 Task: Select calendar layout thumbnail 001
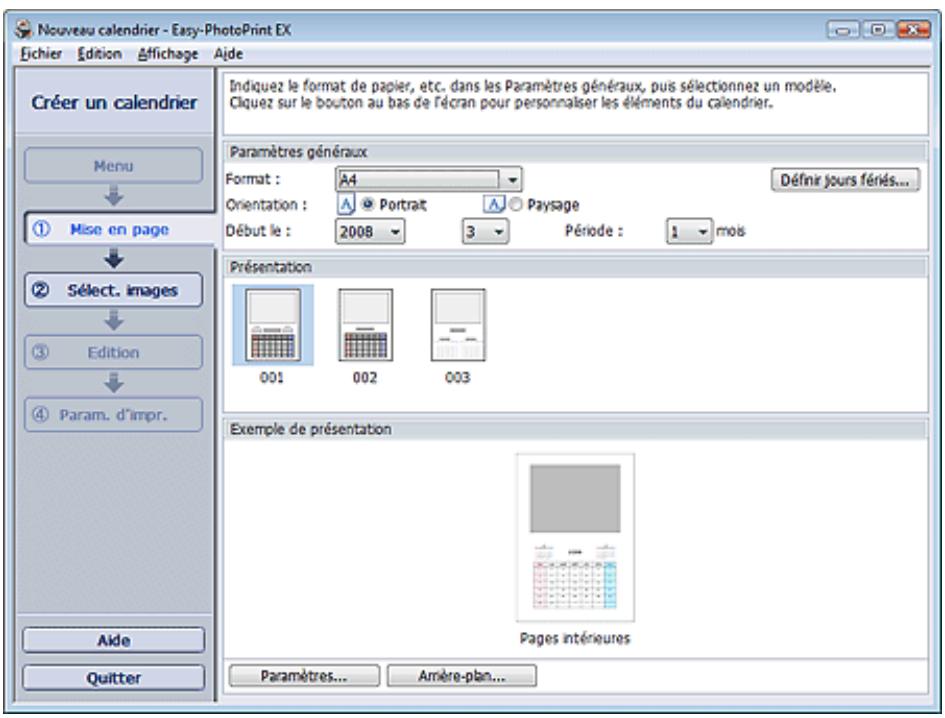(x=273, y=326)
